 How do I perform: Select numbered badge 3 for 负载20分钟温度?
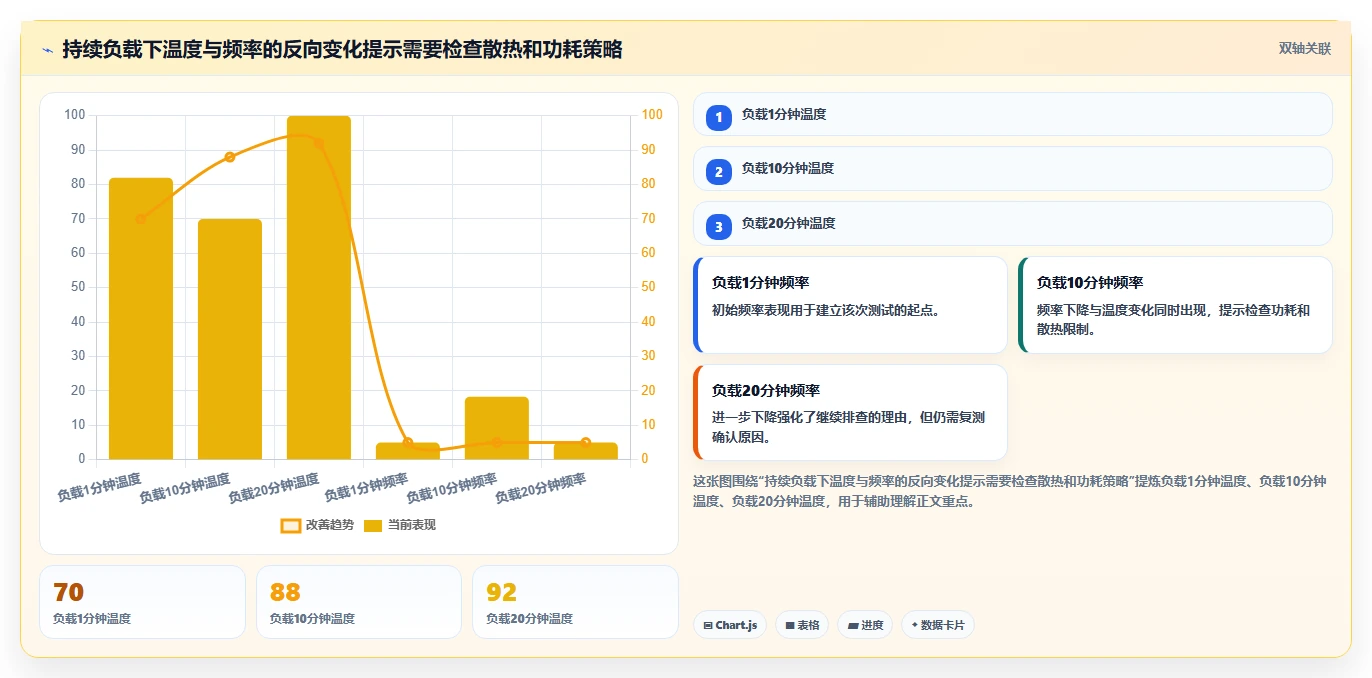coord(718,227)
